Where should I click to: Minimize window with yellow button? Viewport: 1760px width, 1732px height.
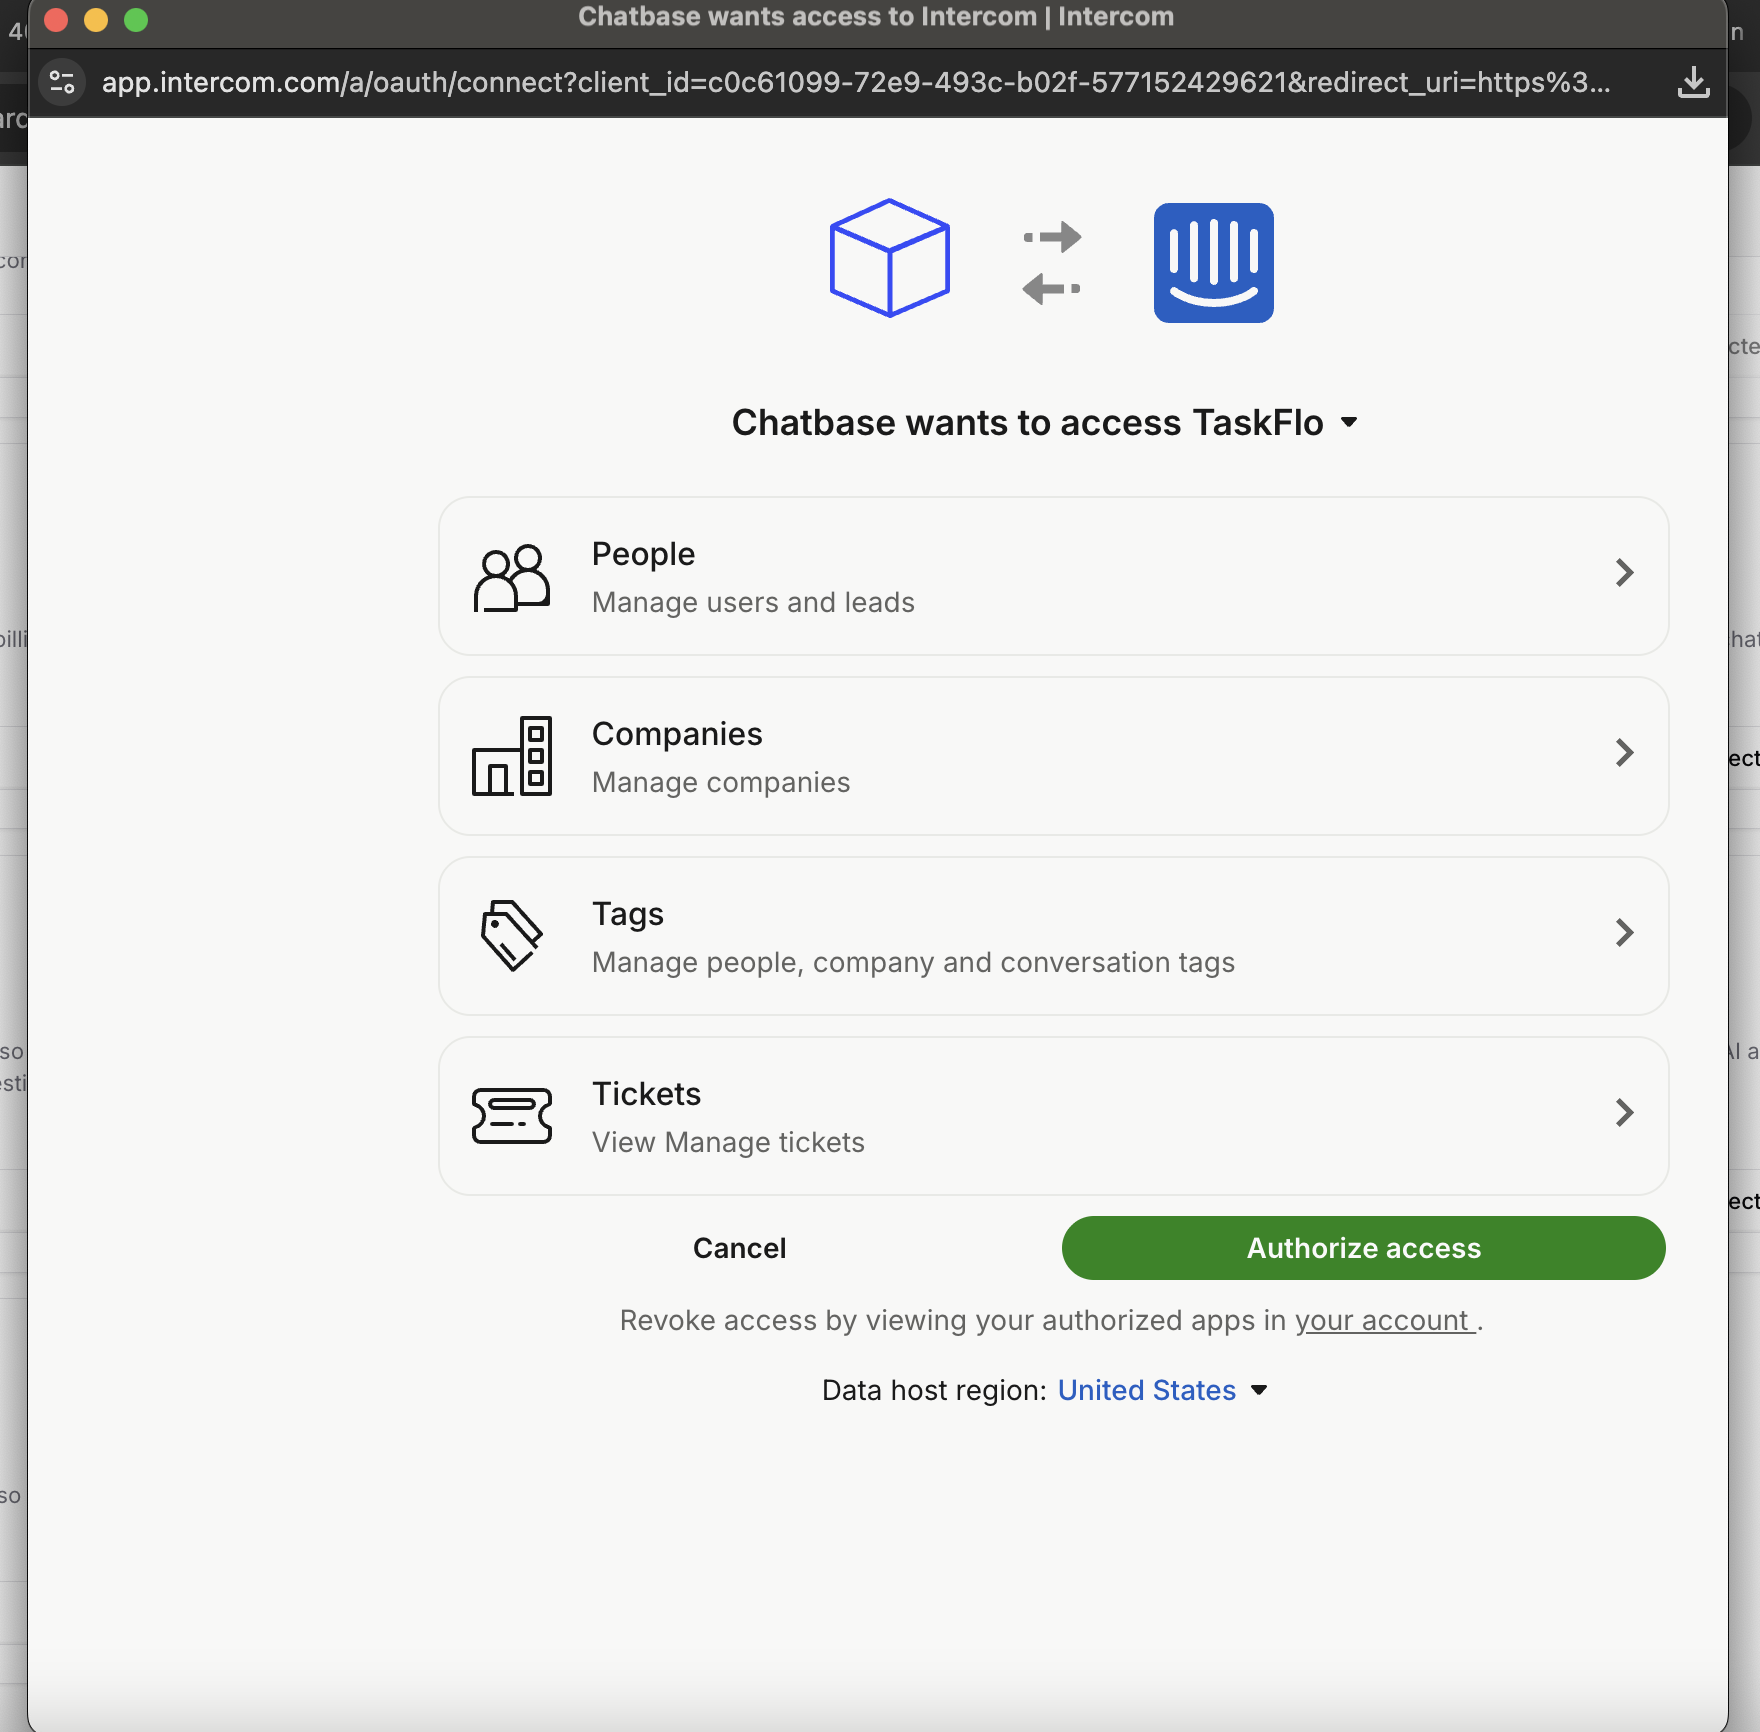(96, 19)
